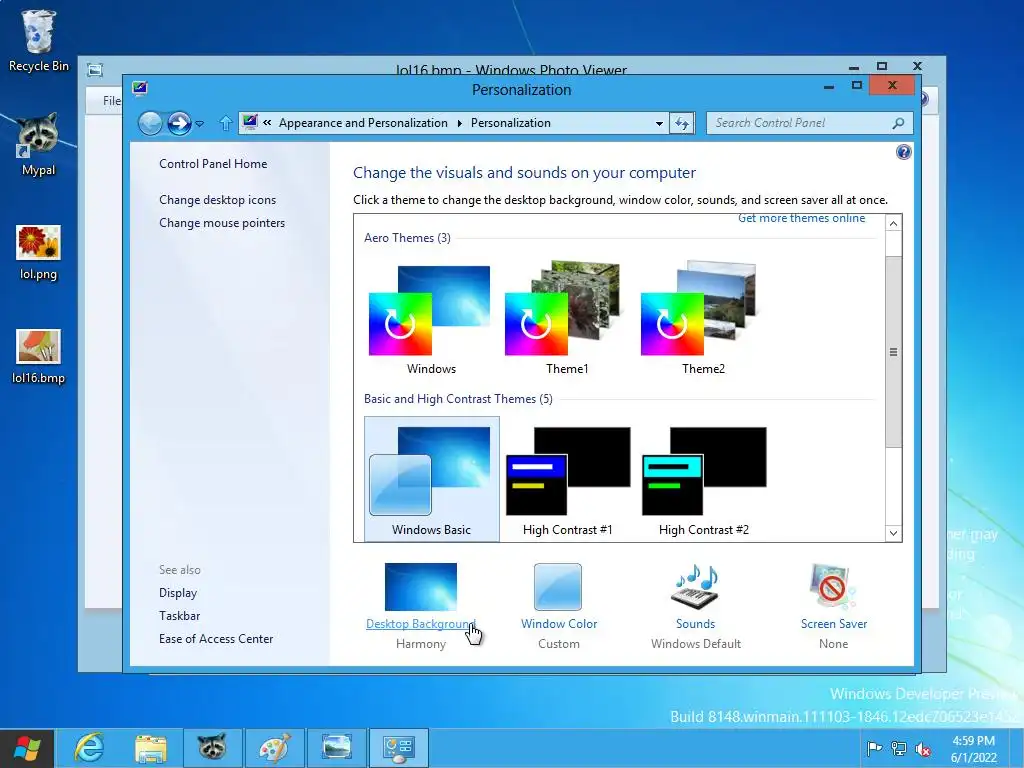
Task: Open the Desktop Background link
Action: [x=421, y=624]
